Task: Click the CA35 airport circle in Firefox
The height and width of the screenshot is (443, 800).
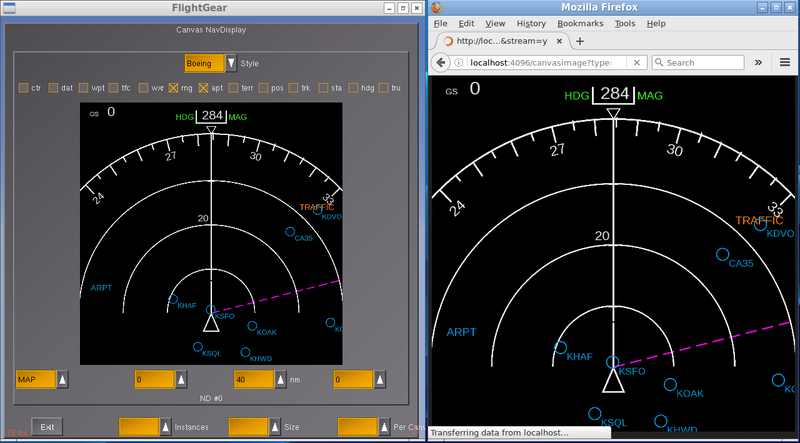Action: pyautogui.click(x=722, y=254)
